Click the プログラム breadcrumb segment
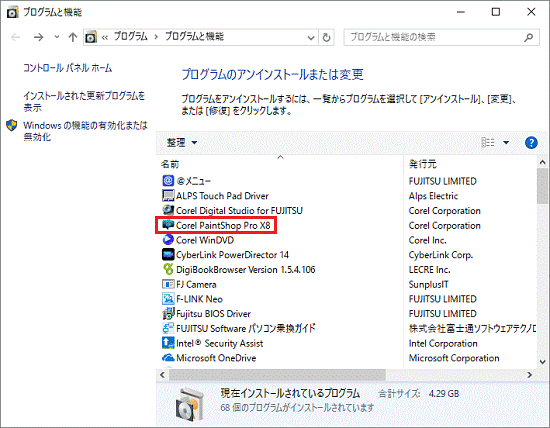This screenshot has height=428, width=550. (x=130, y=36)
